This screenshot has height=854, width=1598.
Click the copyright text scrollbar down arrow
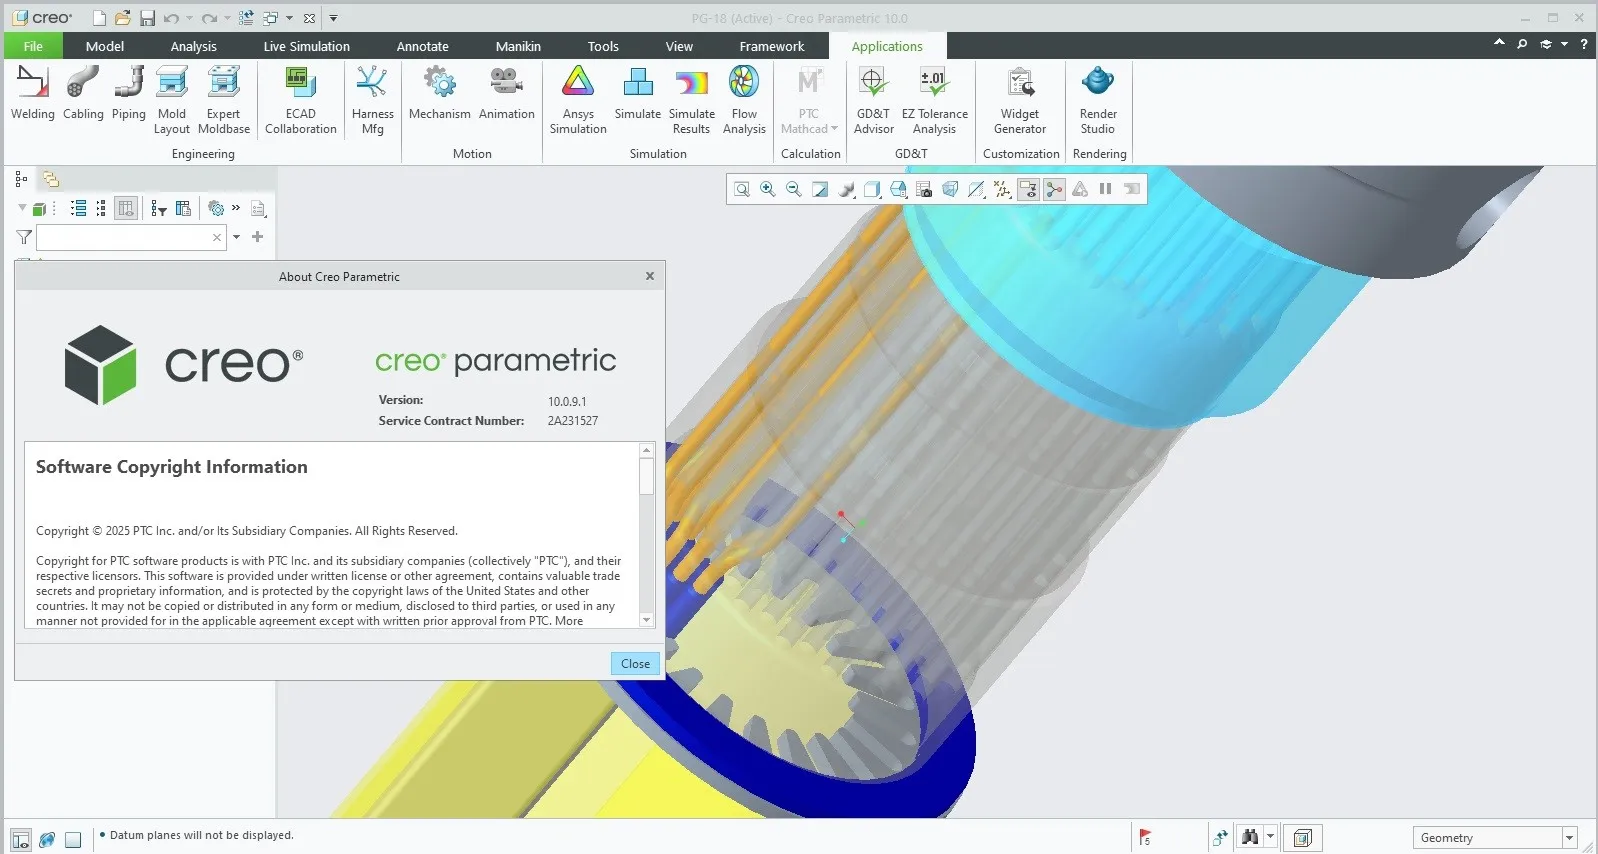[647, 620]
